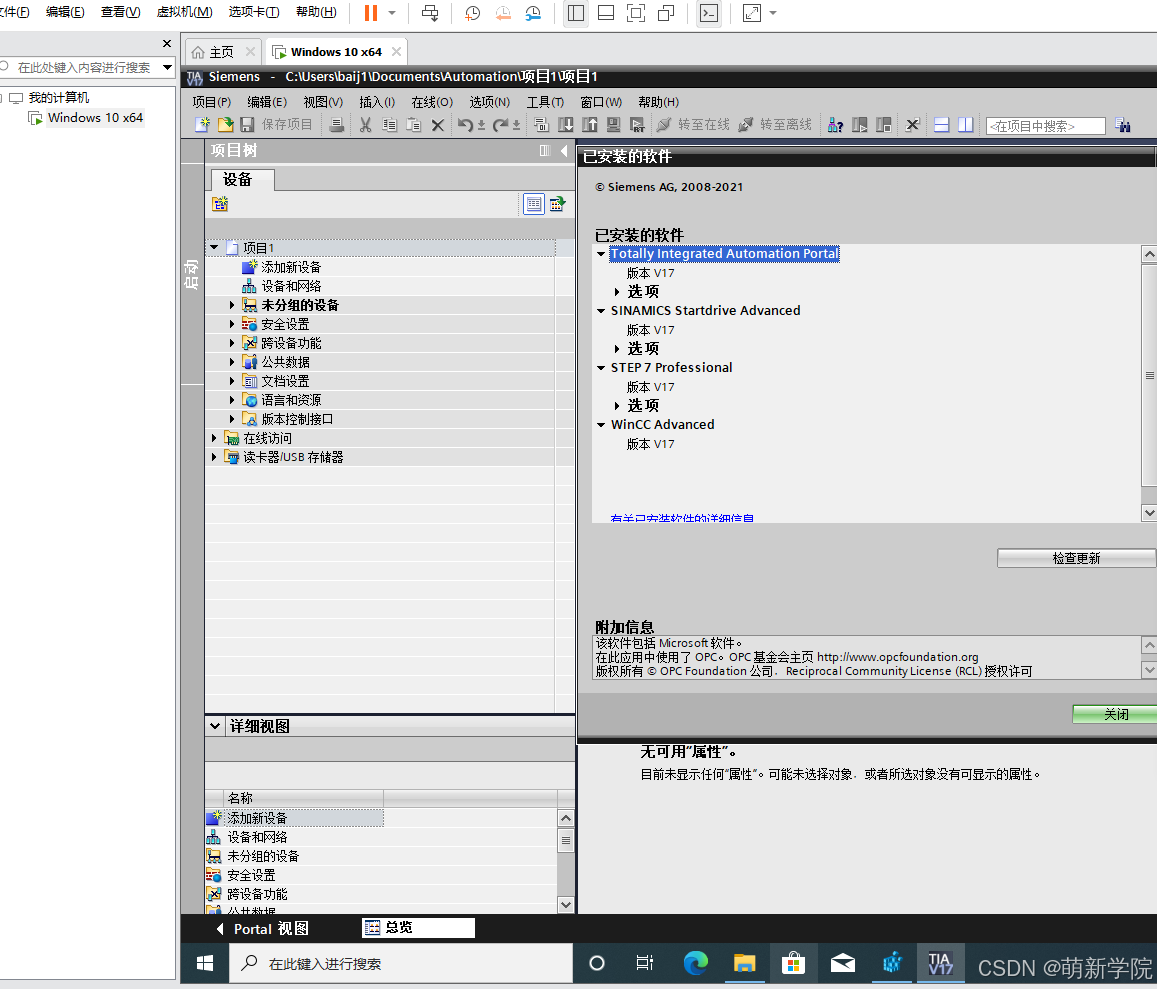1157x989 pixels.
Task: Toggle the project tree overview table icon
Action: [x=533, y=204]
